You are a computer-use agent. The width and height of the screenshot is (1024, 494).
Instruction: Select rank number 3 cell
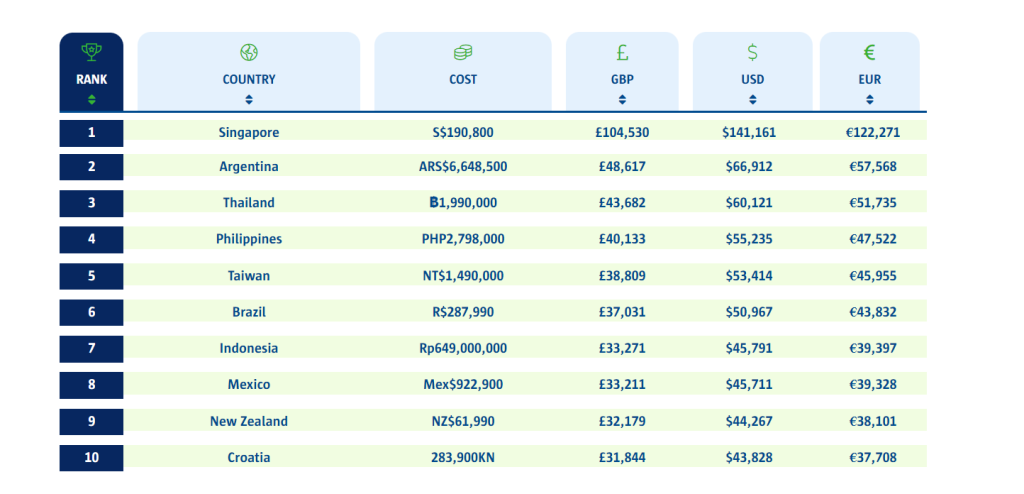point(91,203)
